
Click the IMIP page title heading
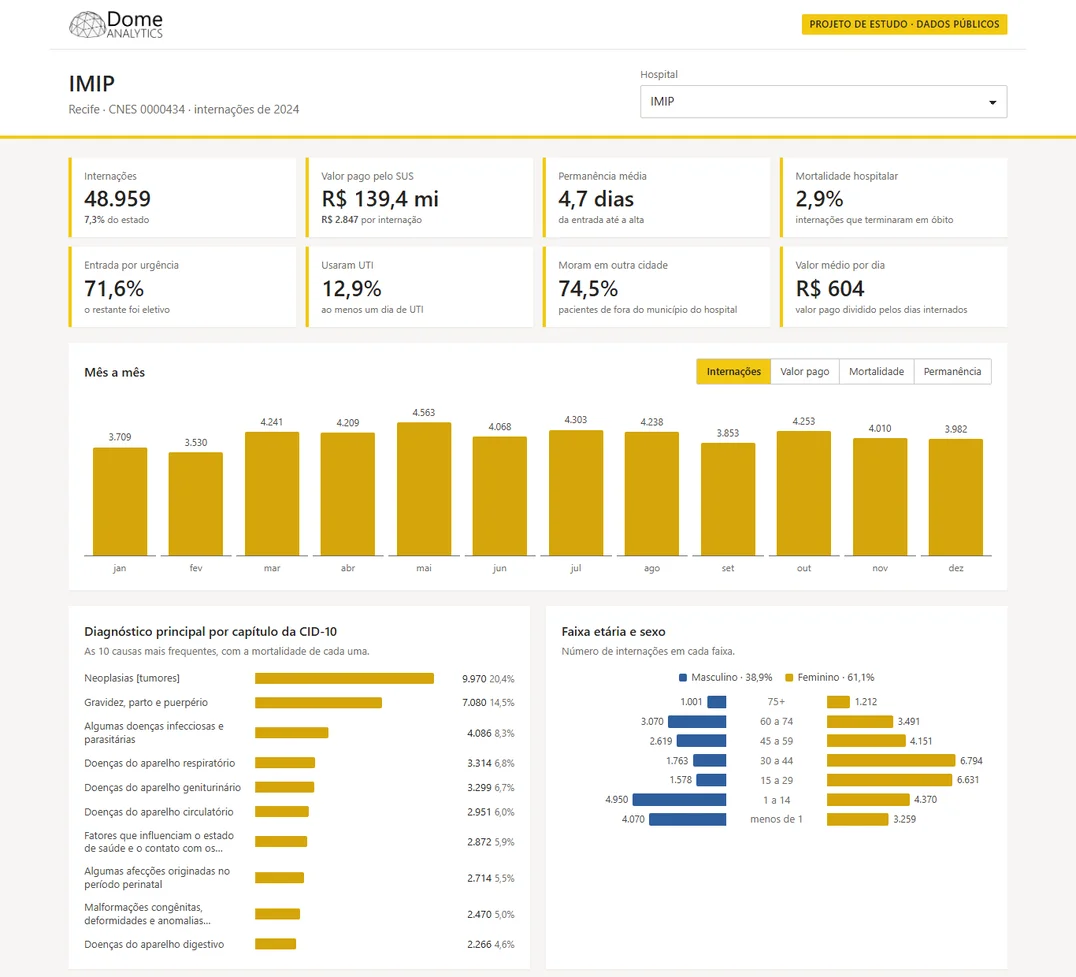coord(91,84)
